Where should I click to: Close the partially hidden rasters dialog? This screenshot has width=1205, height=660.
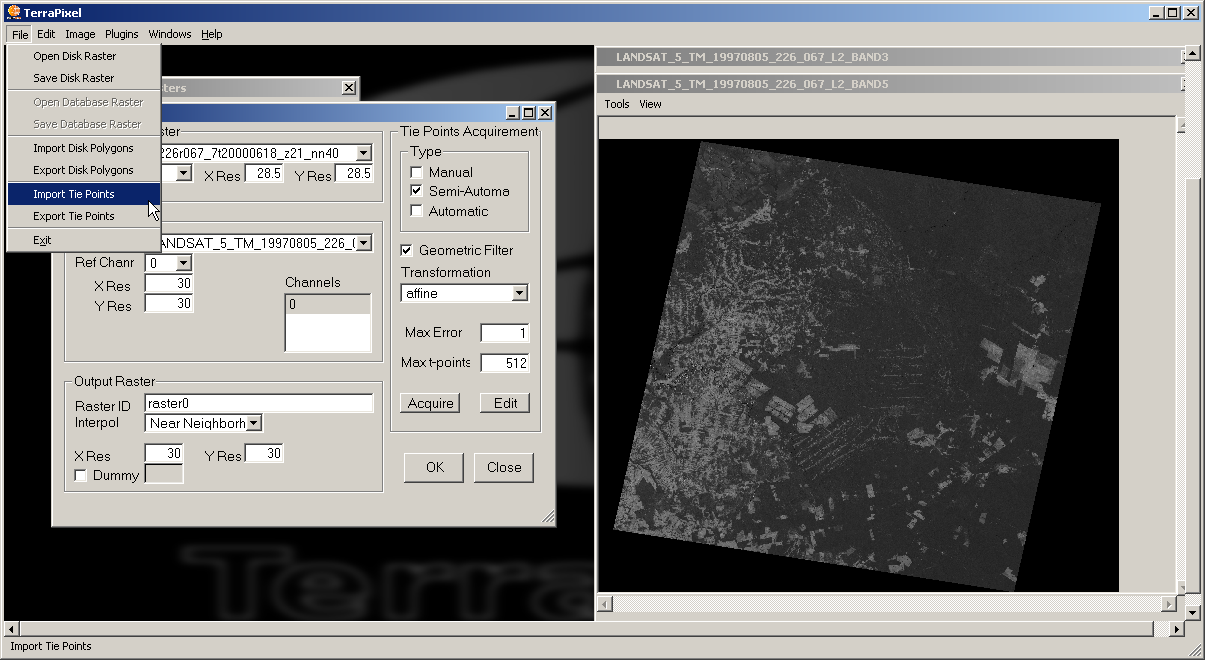pyautogui.click(x=348, y=88)
